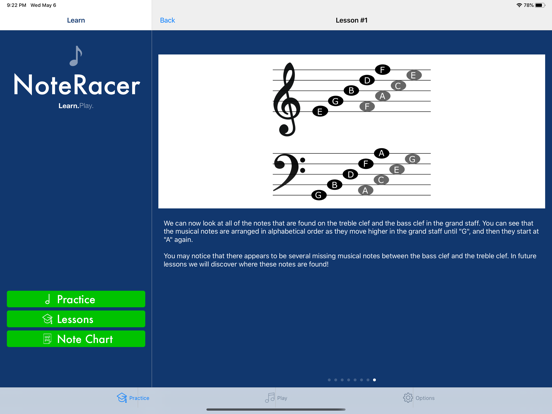Open the Lessons green button
The height and width of the screenshot is (414, 552).
pos(76,319)
